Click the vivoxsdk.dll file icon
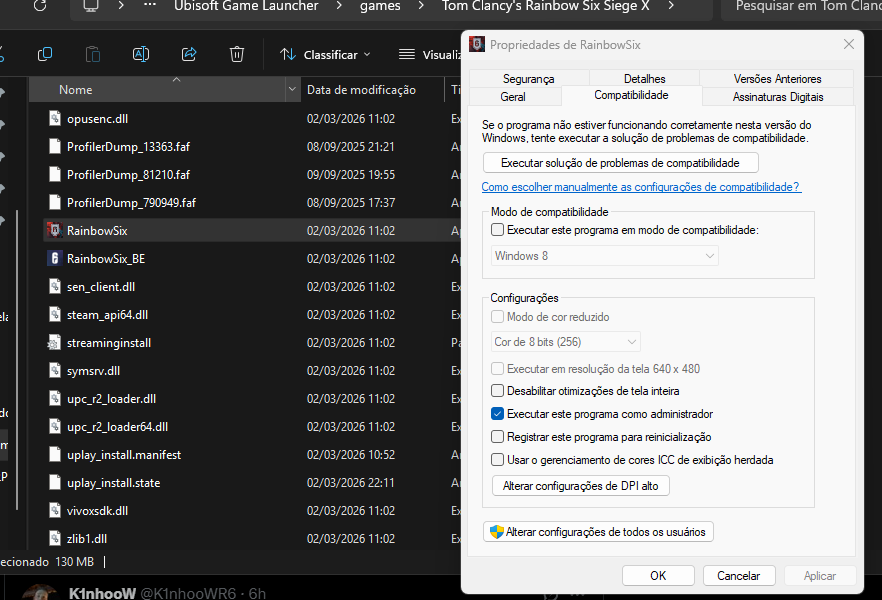The image size is (882, 600). pyautogui.click(x=55, y=511)
